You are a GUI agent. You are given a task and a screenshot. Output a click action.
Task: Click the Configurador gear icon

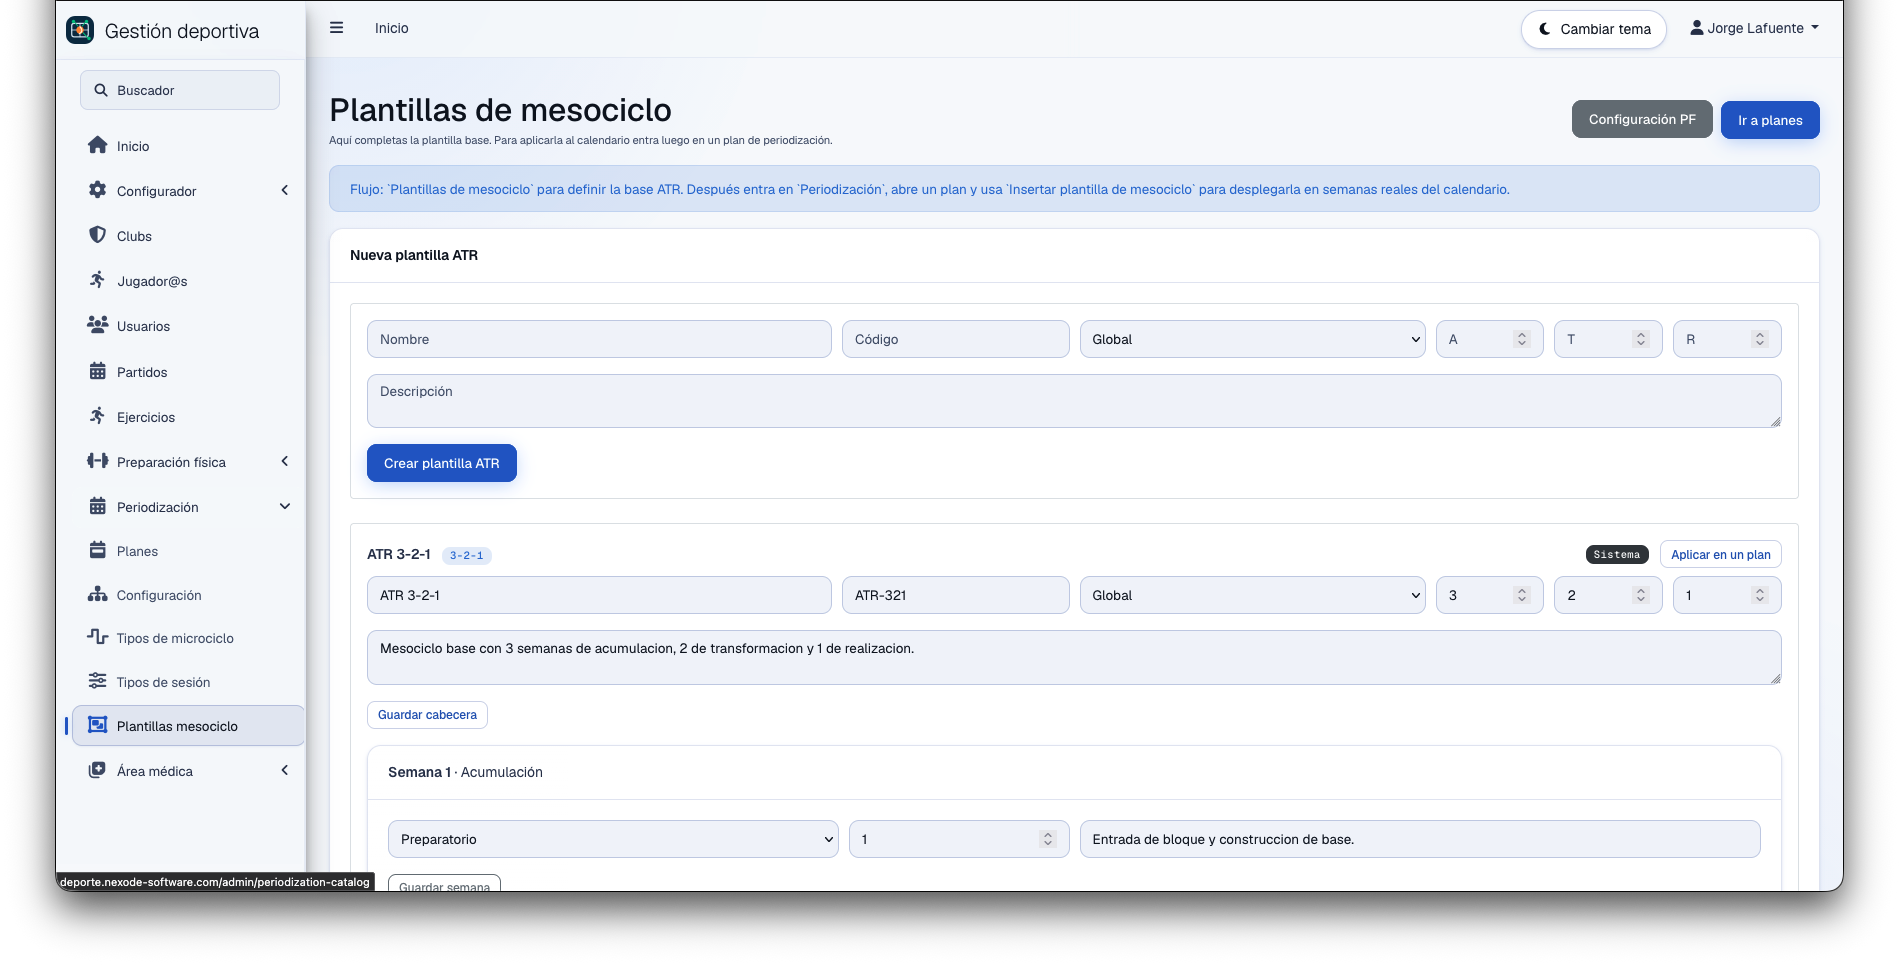tap(97, 190)
